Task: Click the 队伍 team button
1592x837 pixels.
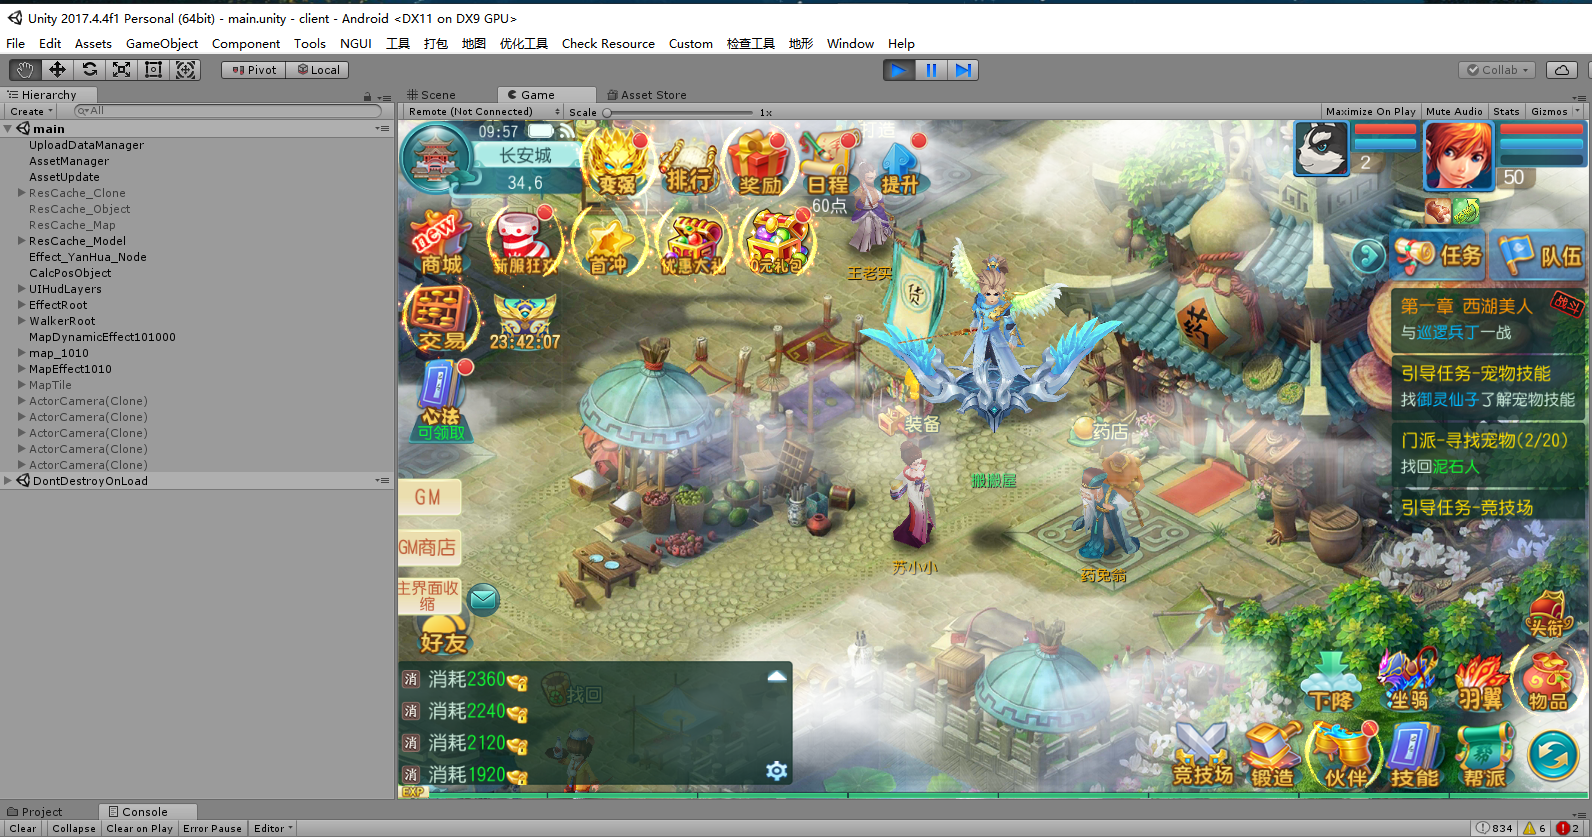Action: tap(1540, 256)
